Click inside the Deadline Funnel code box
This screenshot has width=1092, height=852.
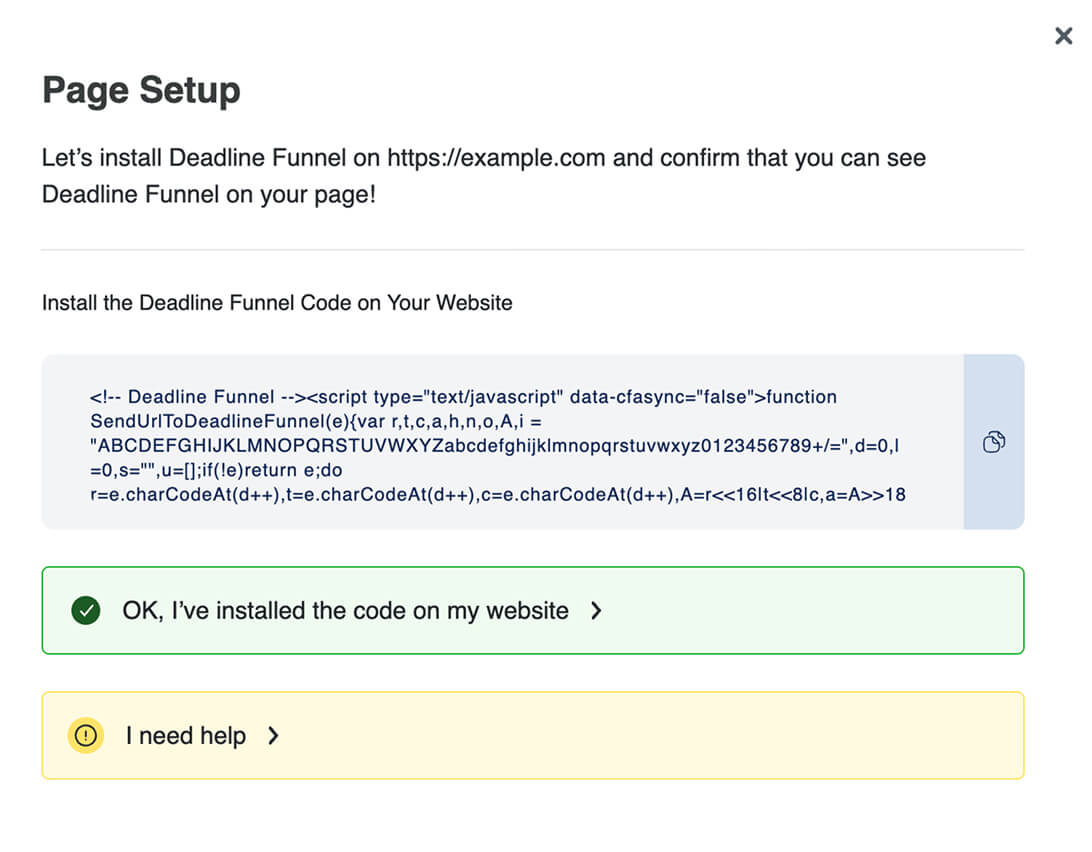click(503, 442)
